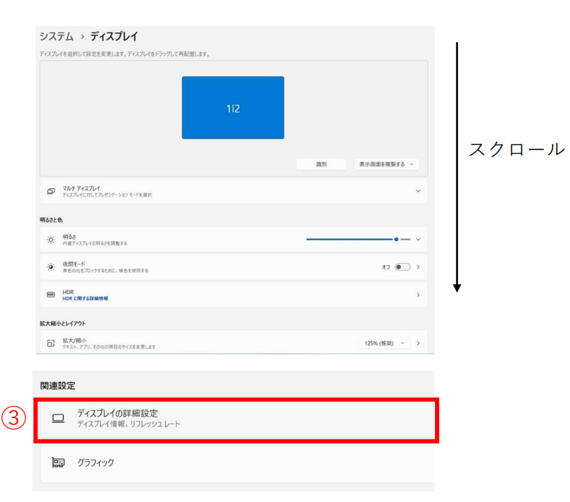Click the 拡大縮小とレイアウト section heading

tap(63, 324)
